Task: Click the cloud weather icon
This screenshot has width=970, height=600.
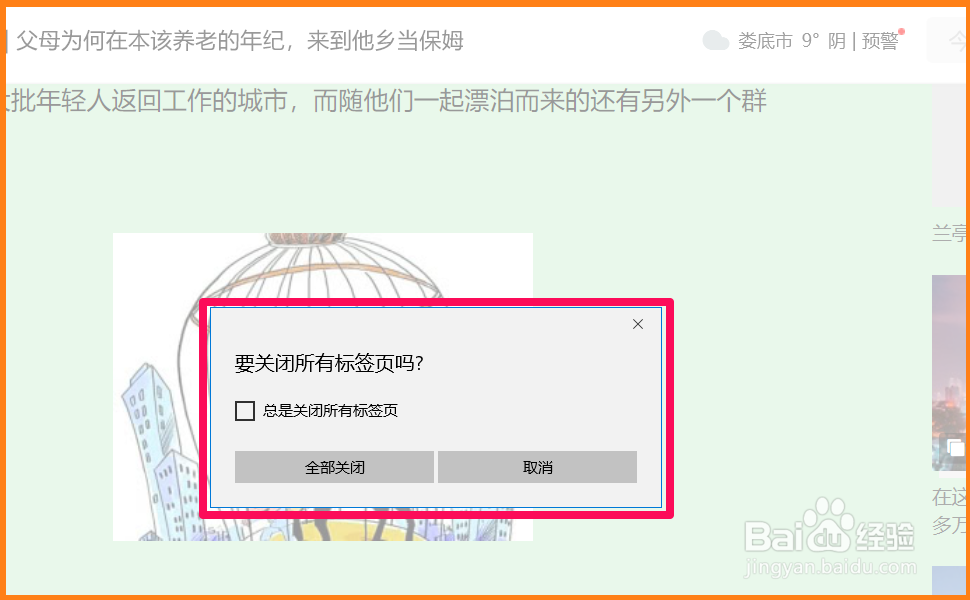Action: (716, 41)
